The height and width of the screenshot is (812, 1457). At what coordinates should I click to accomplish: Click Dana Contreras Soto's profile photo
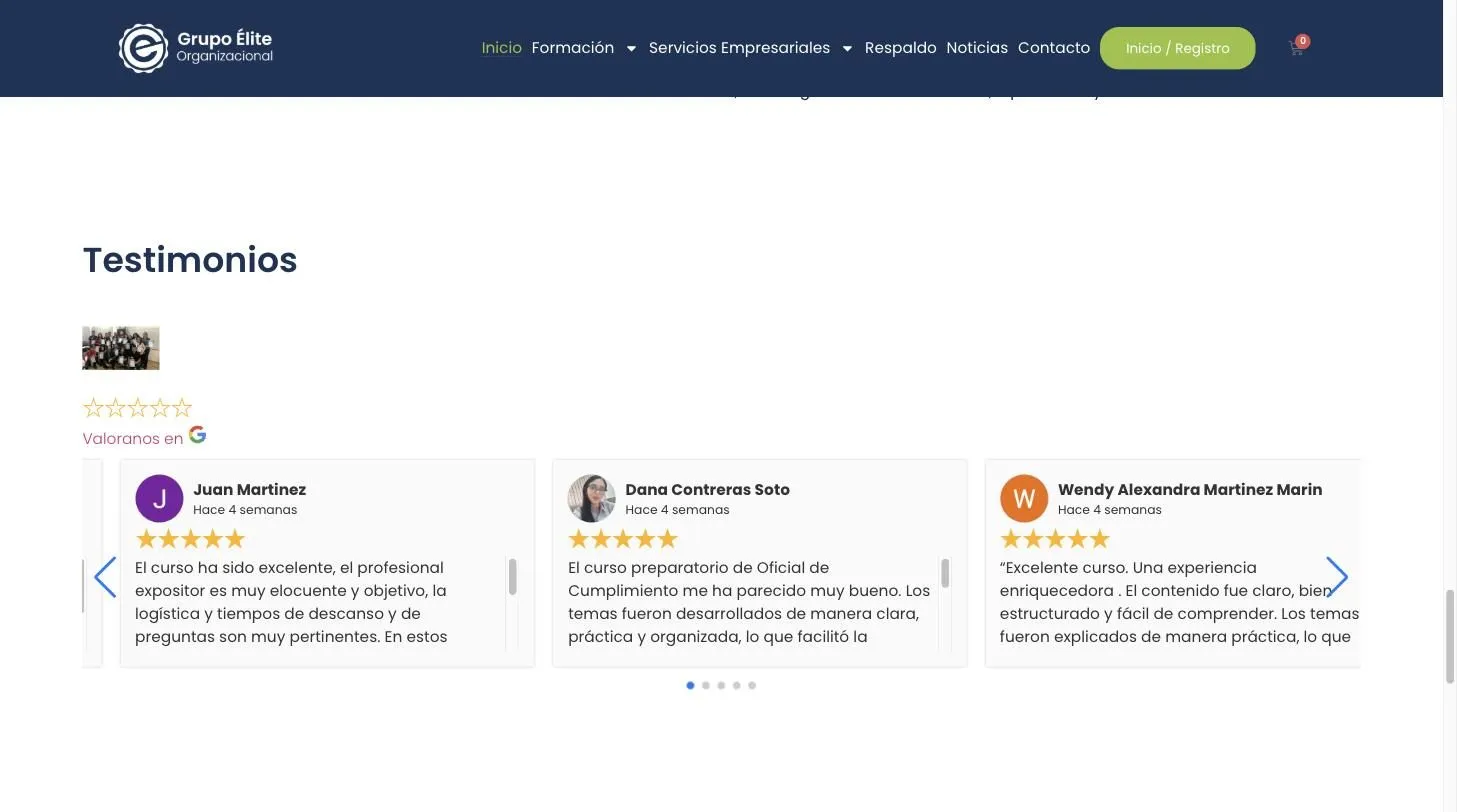coord(592,498)
